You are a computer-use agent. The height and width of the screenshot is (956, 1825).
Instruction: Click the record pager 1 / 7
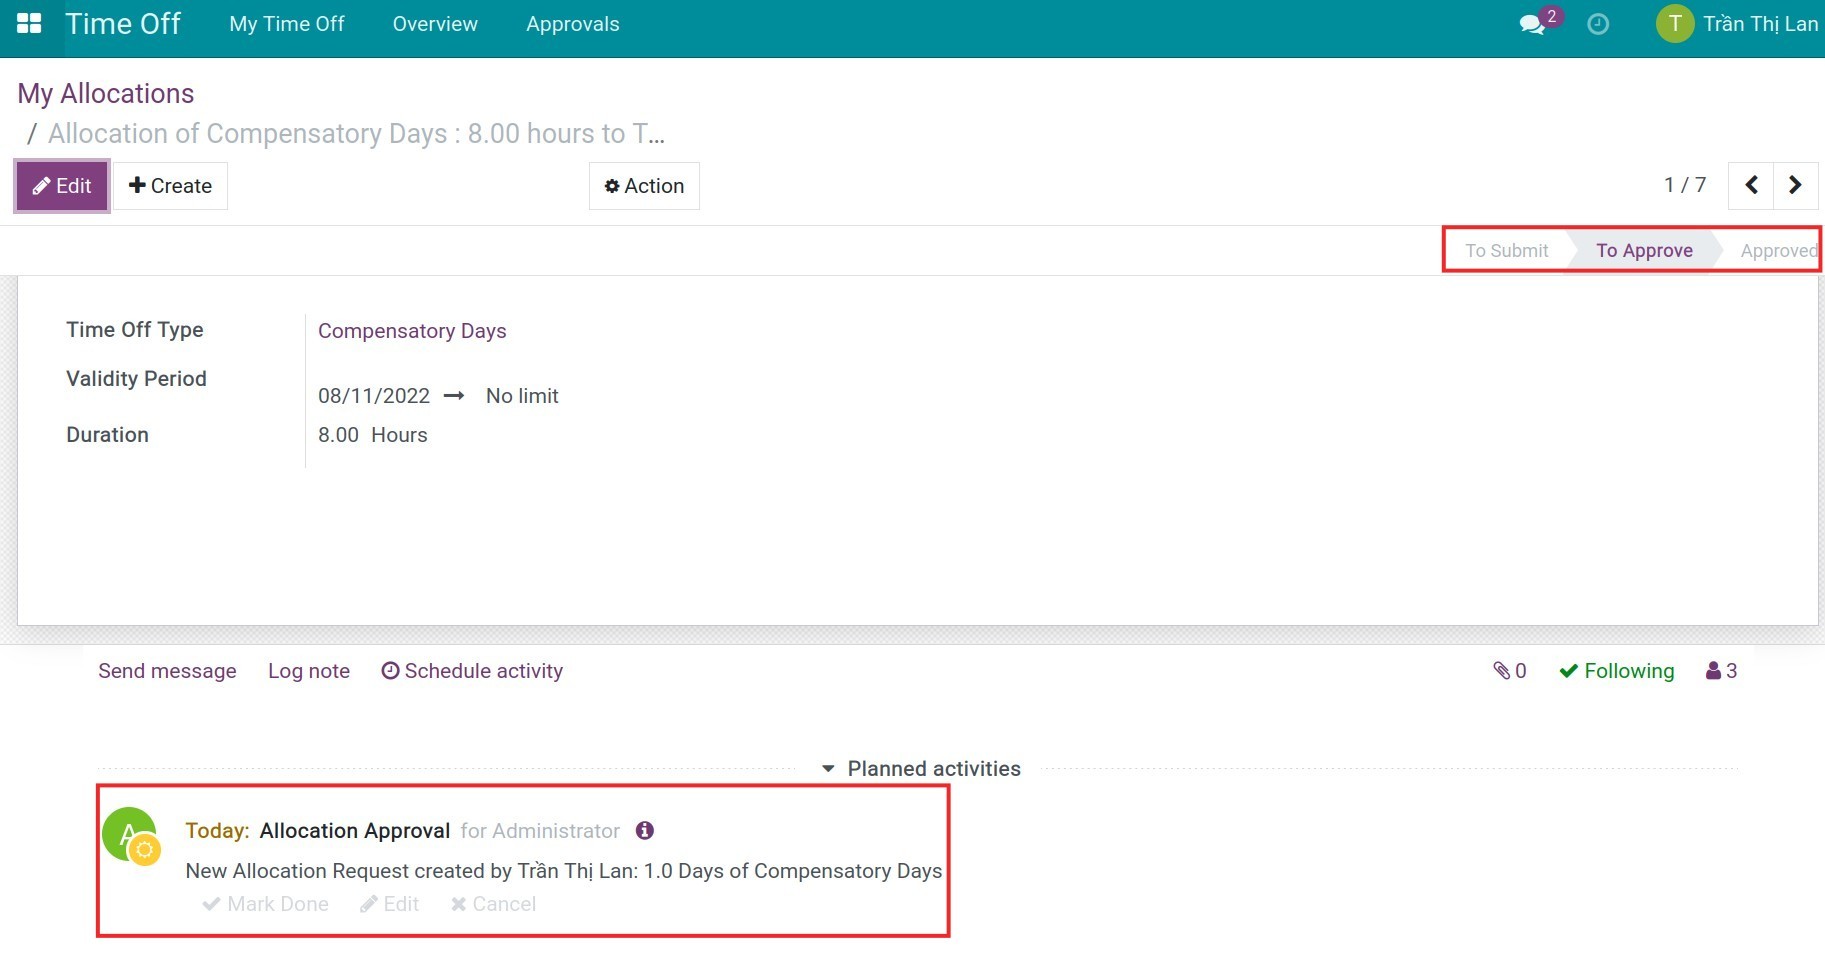tap(1685, 185)
